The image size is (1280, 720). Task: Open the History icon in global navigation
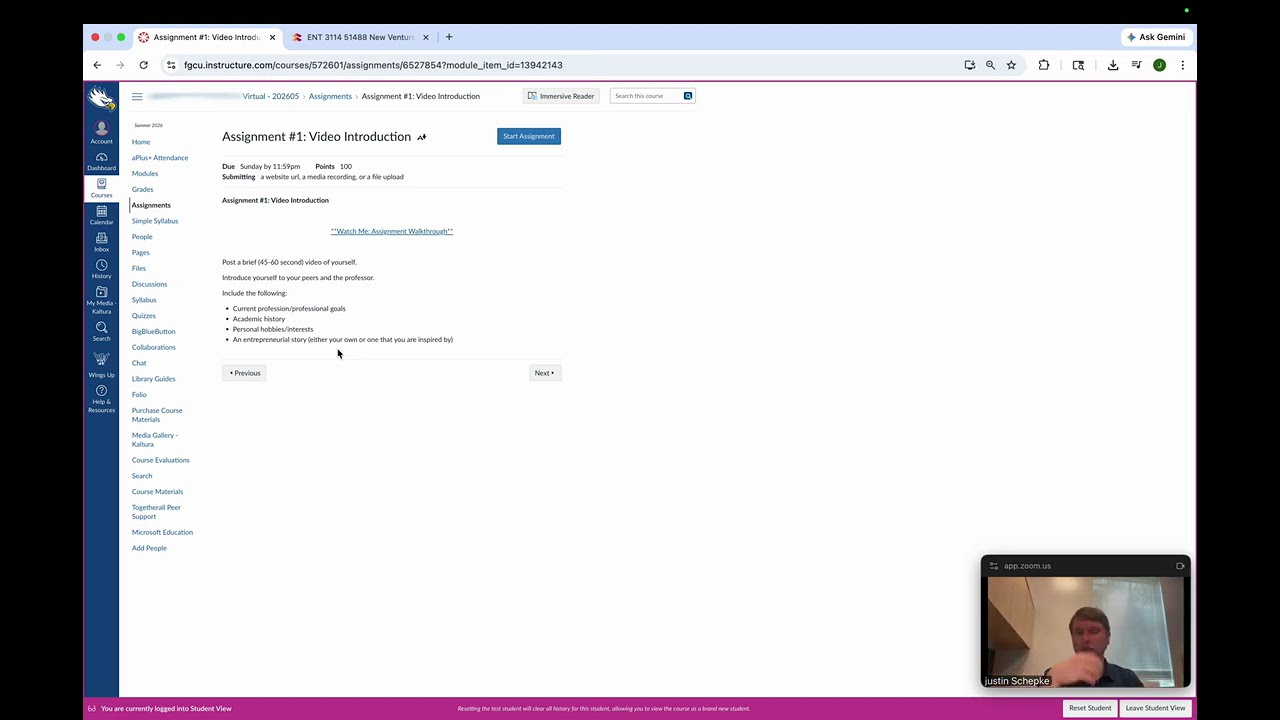click(x=101, y=269)
